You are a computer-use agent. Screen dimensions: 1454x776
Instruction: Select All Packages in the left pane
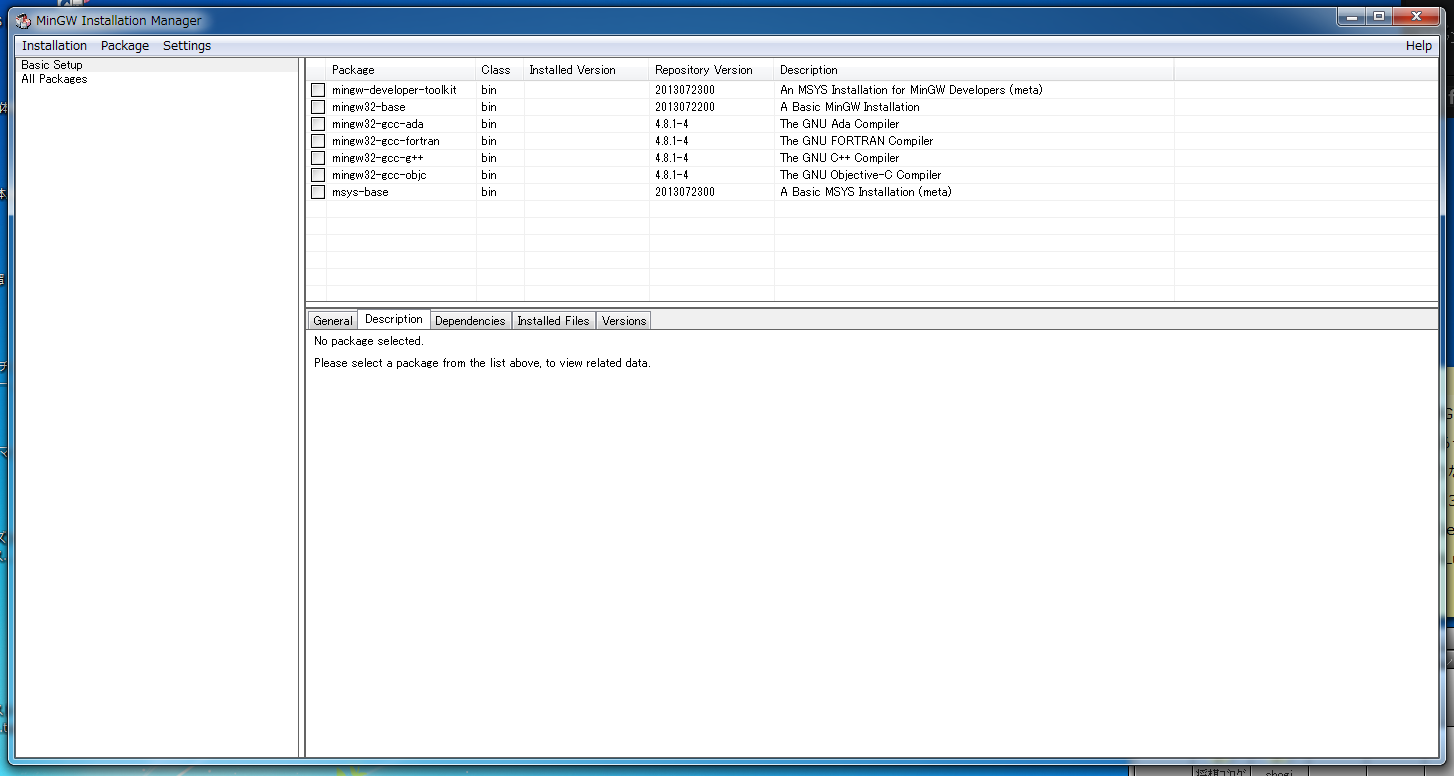coord(54,79)
